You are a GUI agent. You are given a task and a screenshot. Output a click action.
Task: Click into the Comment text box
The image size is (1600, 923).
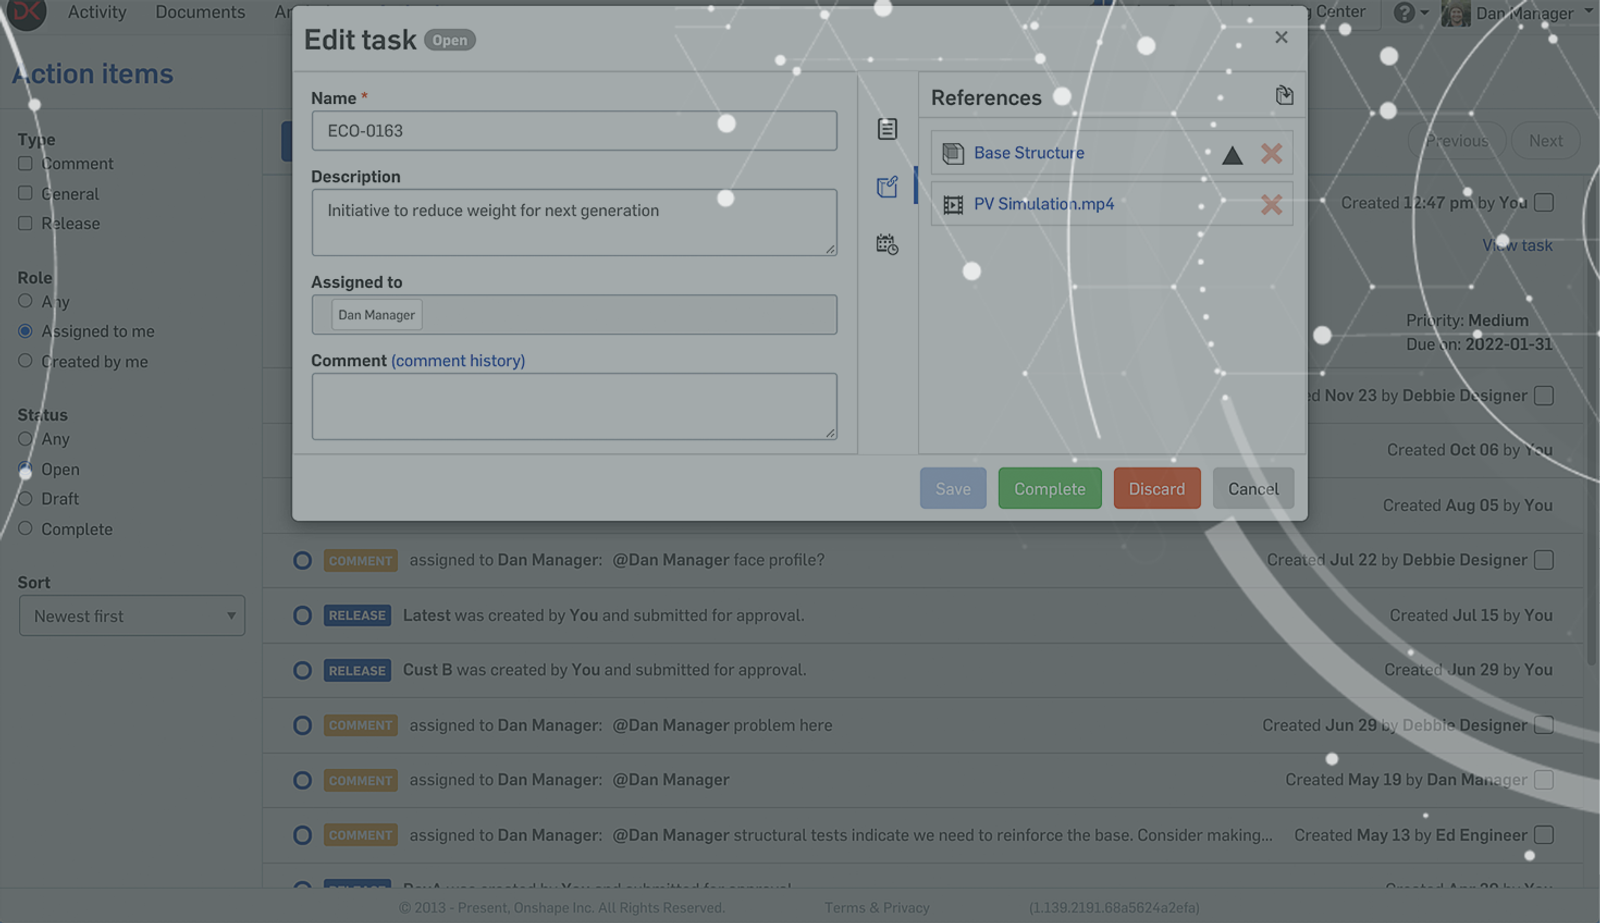(574, 406)
